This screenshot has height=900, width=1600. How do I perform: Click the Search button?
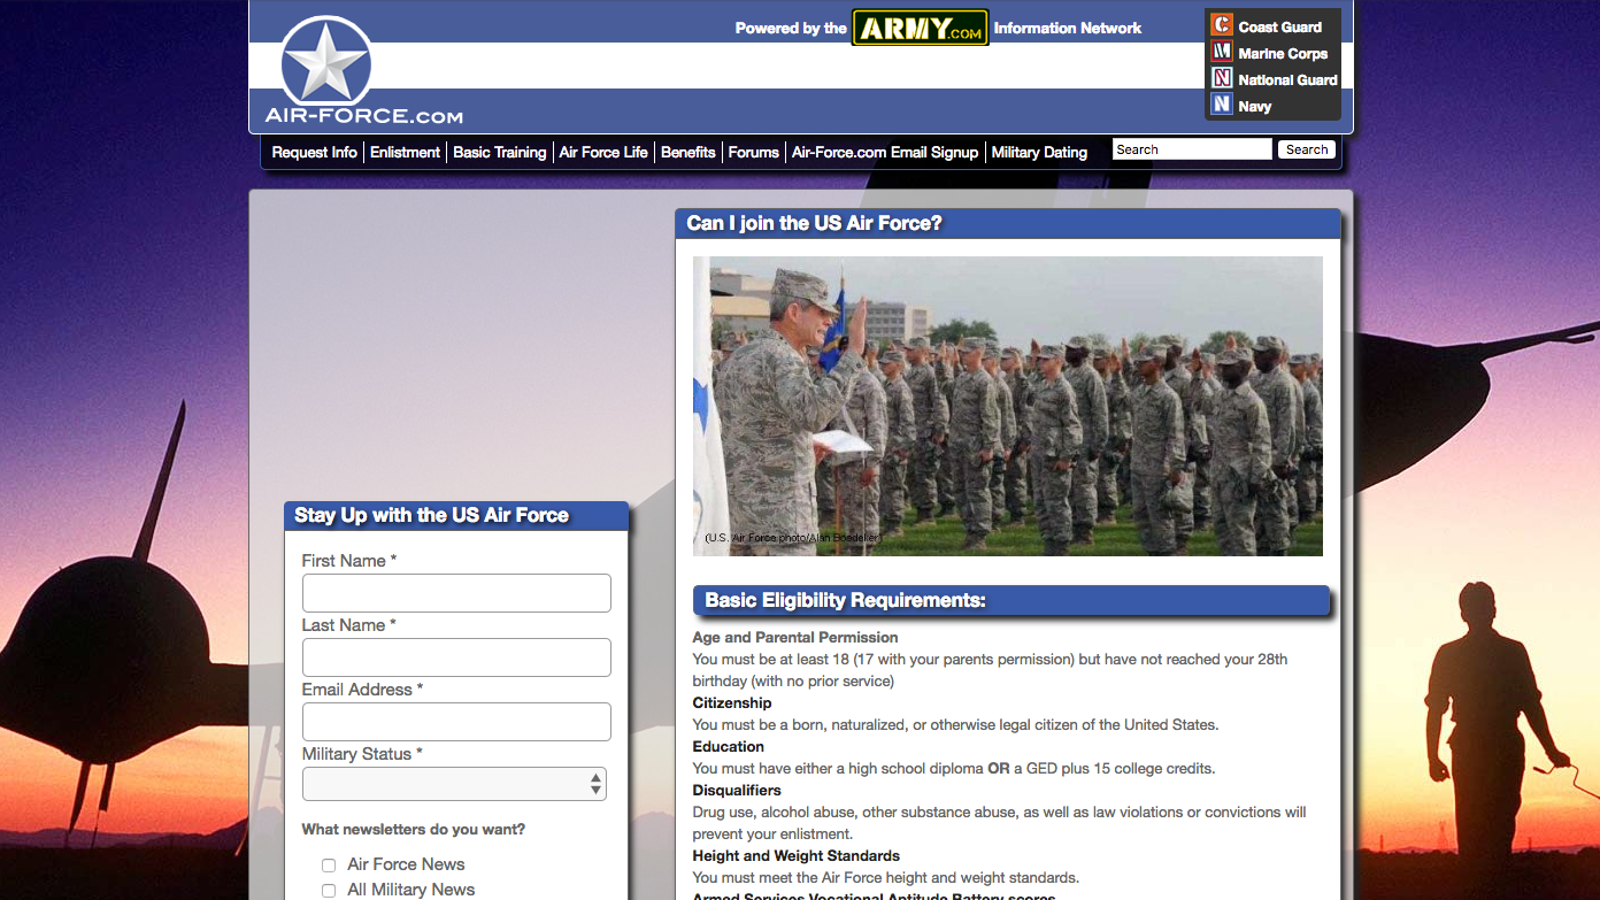click(1307, 149)
